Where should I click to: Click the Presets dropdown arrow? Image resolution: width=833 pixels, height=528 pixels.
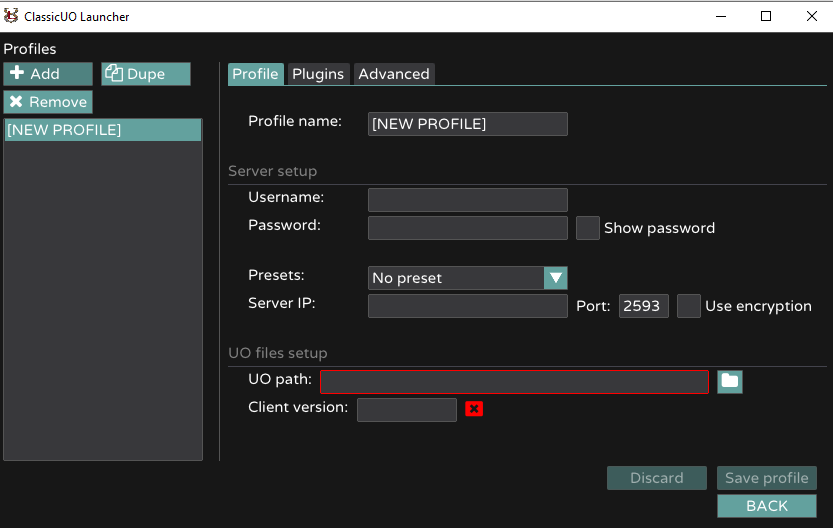pyautogui.click(x=556, y=278)
